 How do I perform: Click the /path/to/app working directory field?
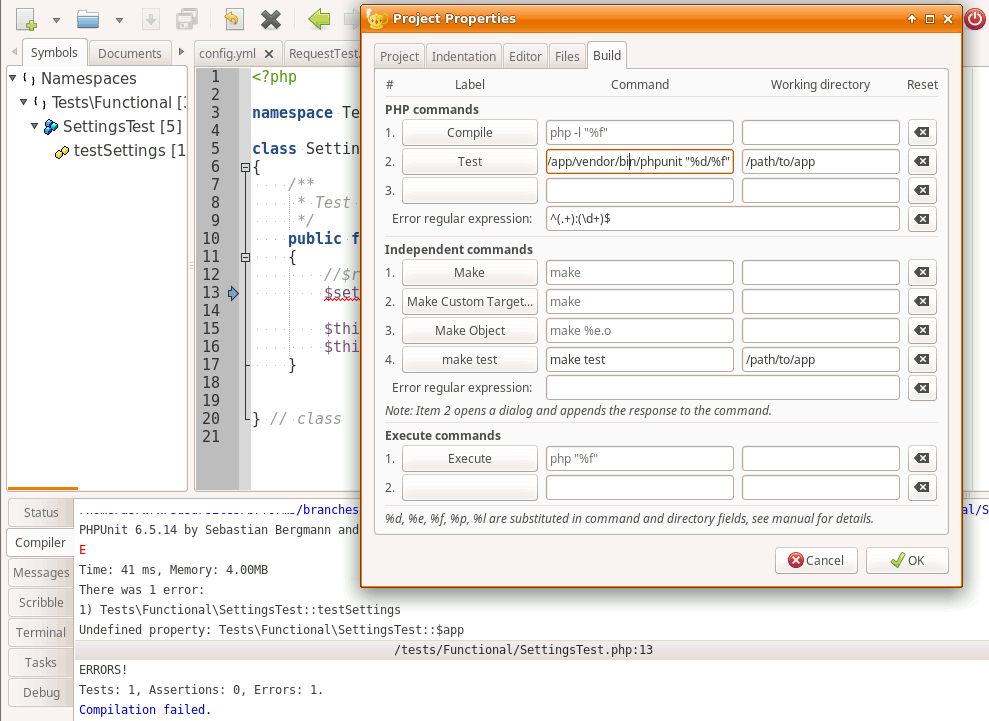click(x=818, y=161)
